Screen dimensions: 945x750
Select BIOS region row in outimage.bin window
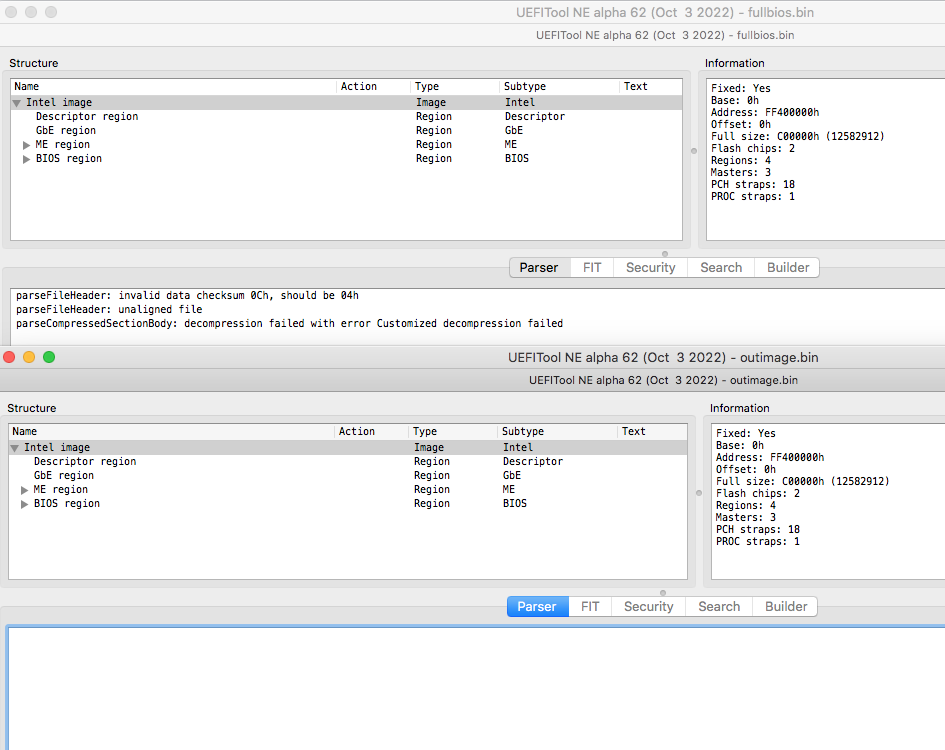(348, 503)
